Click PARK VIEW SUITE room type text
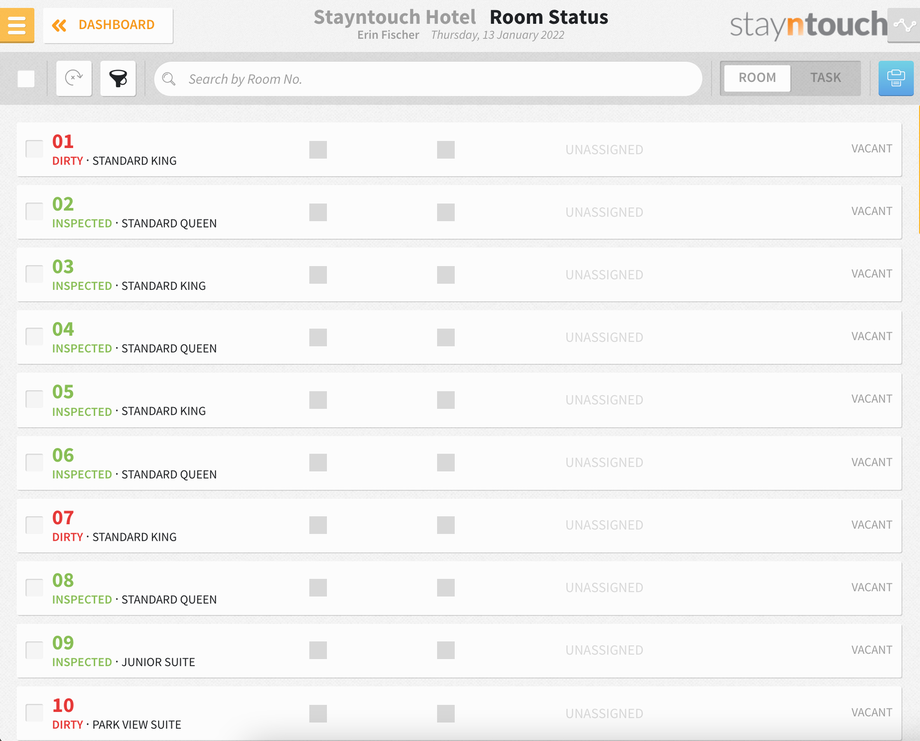 pos(137,725)
